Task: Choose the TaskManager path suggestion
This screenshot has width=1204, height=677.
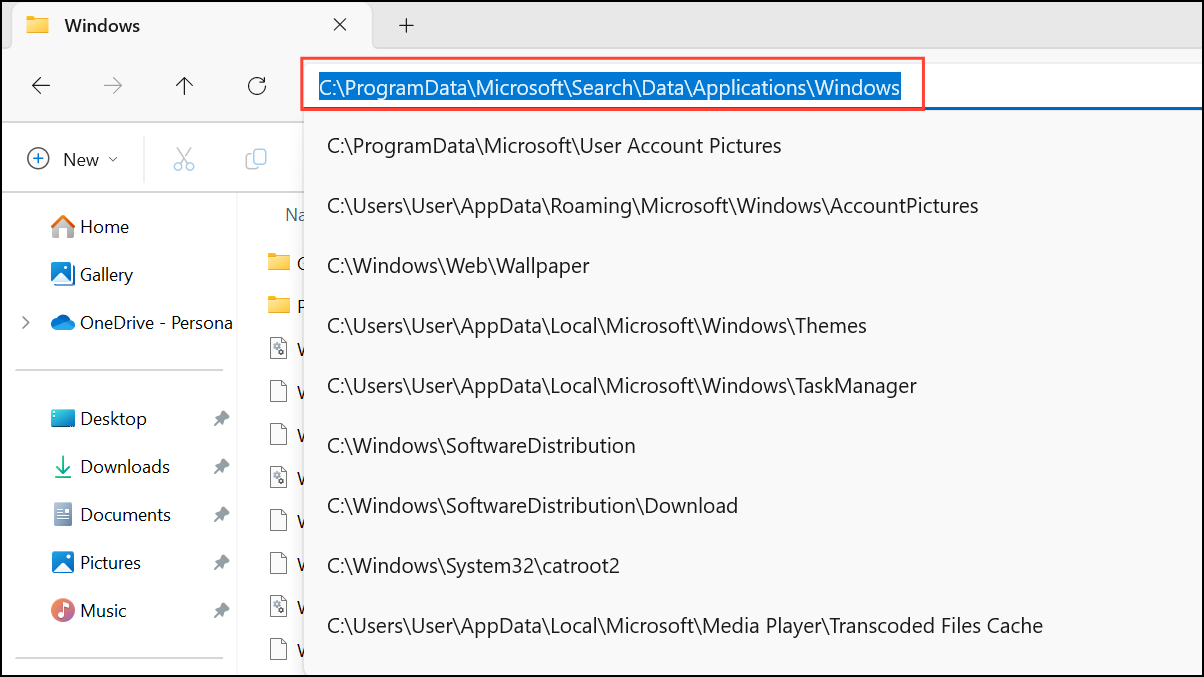Action: [621, 386]
